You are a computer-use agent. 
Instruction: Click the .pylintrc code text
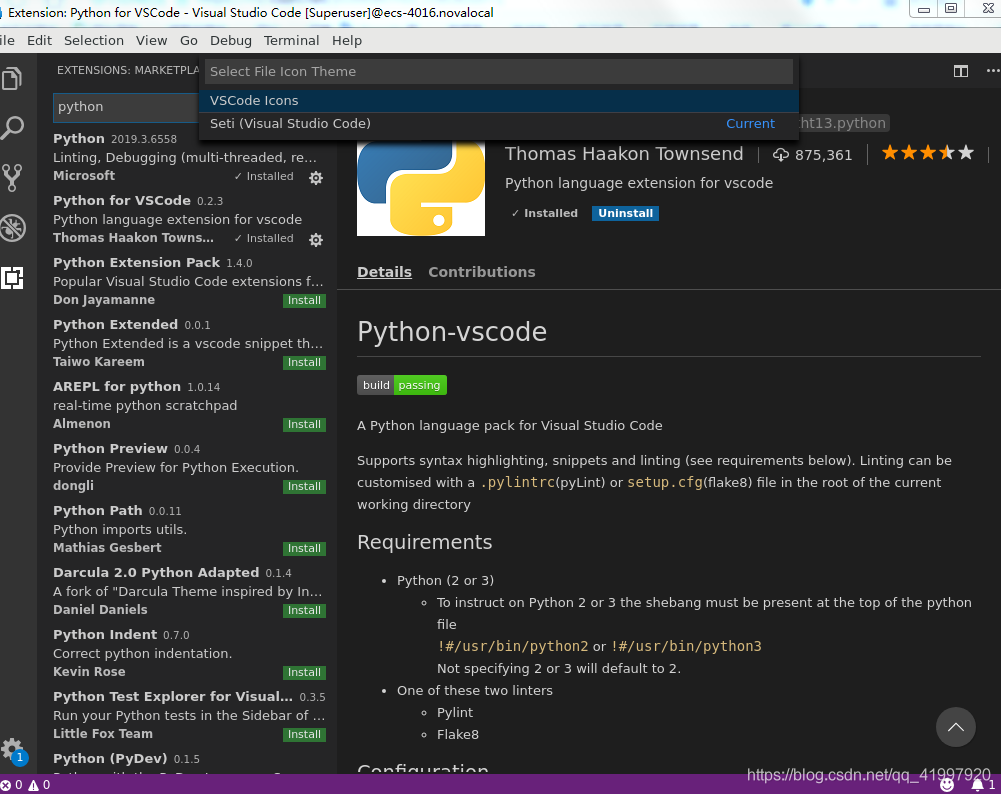tap(518, 482)
